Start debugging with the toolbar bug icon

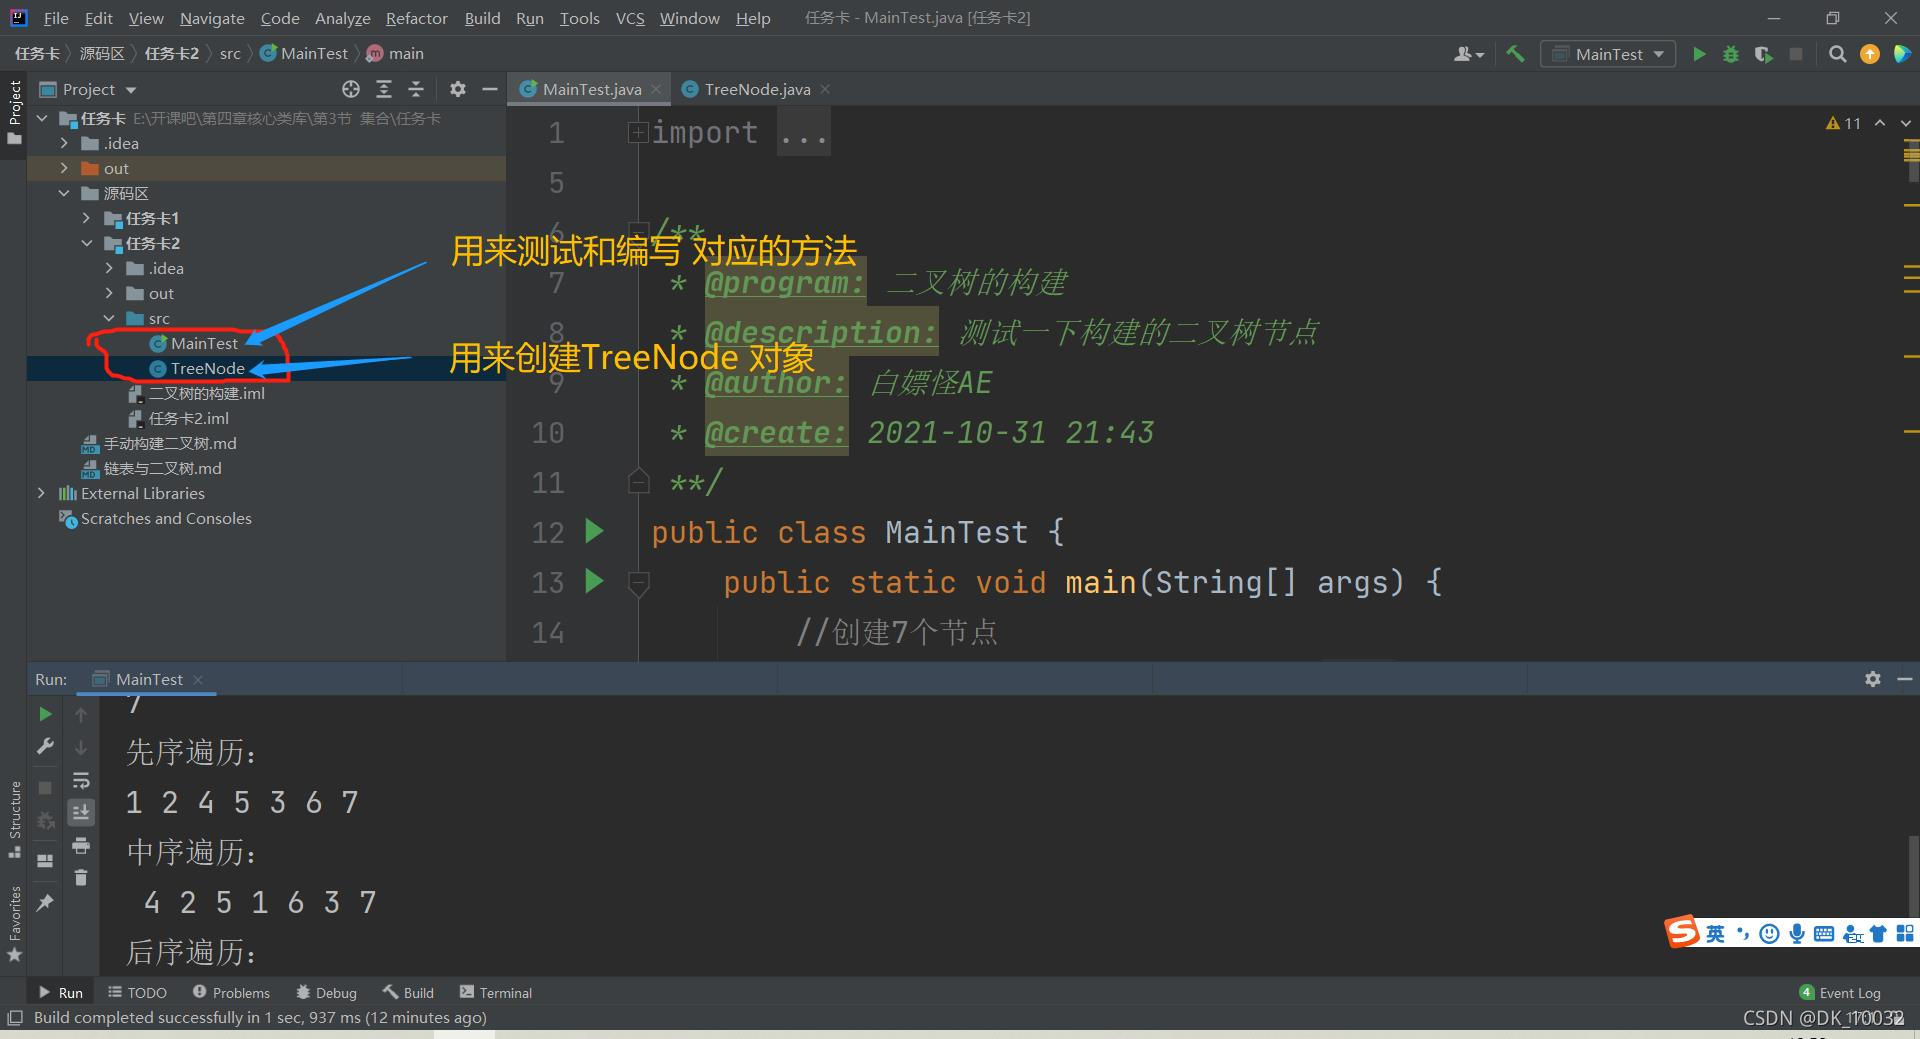coord(1731,54)
